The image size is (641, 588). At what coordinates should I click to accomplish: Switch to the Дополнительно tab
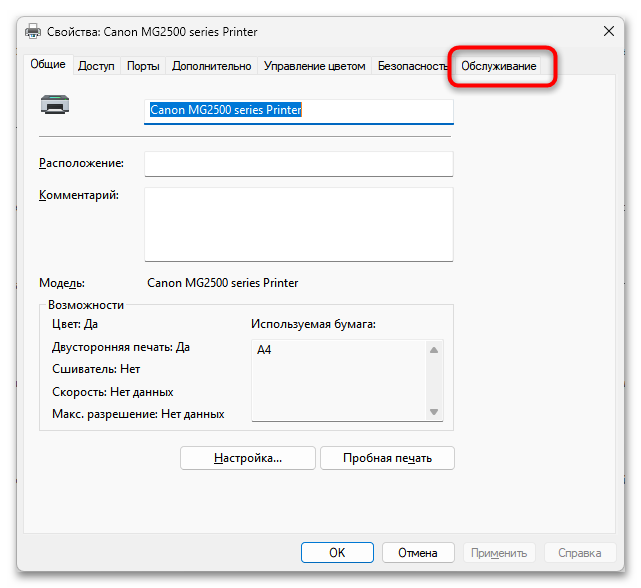coord(211,66)
